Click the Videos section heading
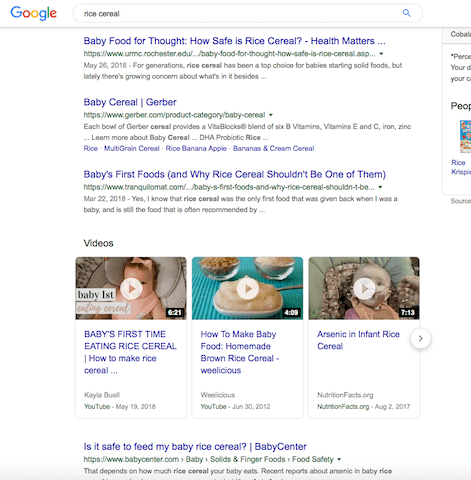 click(x=98, y=243)
